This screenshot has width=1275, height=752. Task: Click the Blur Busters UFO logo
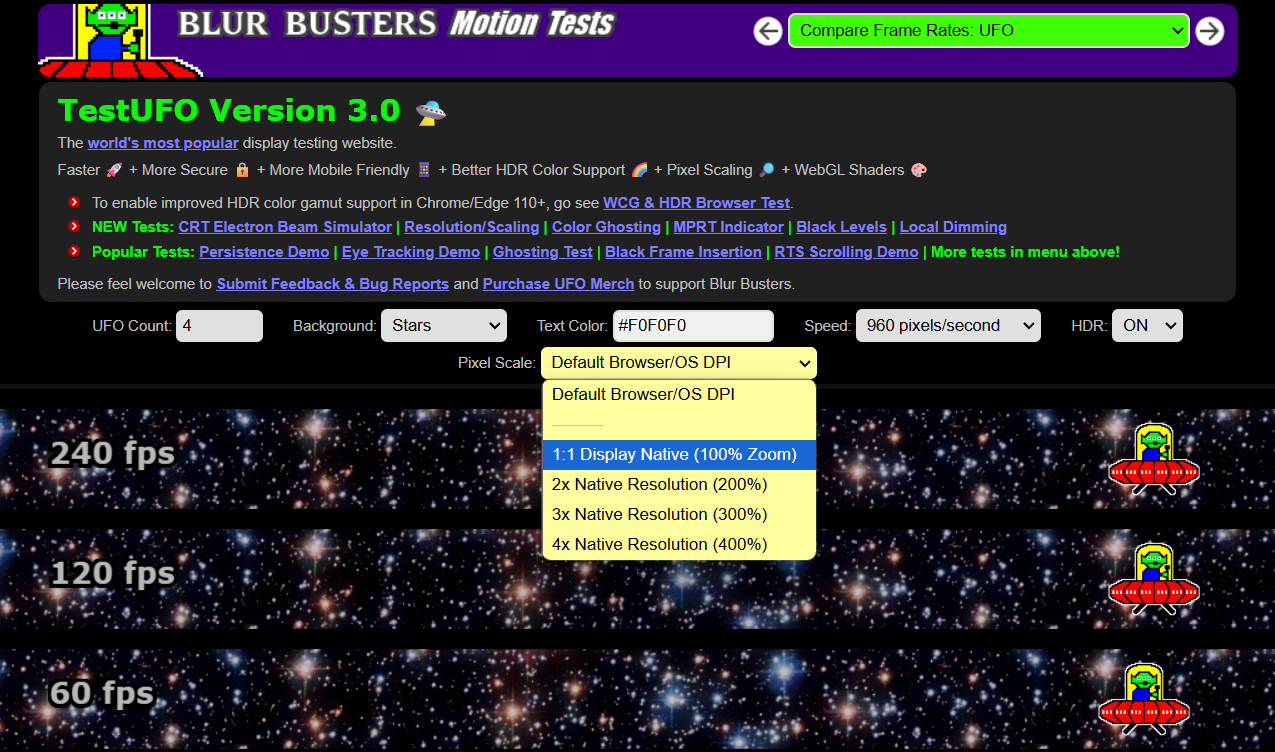click(120, 40)
